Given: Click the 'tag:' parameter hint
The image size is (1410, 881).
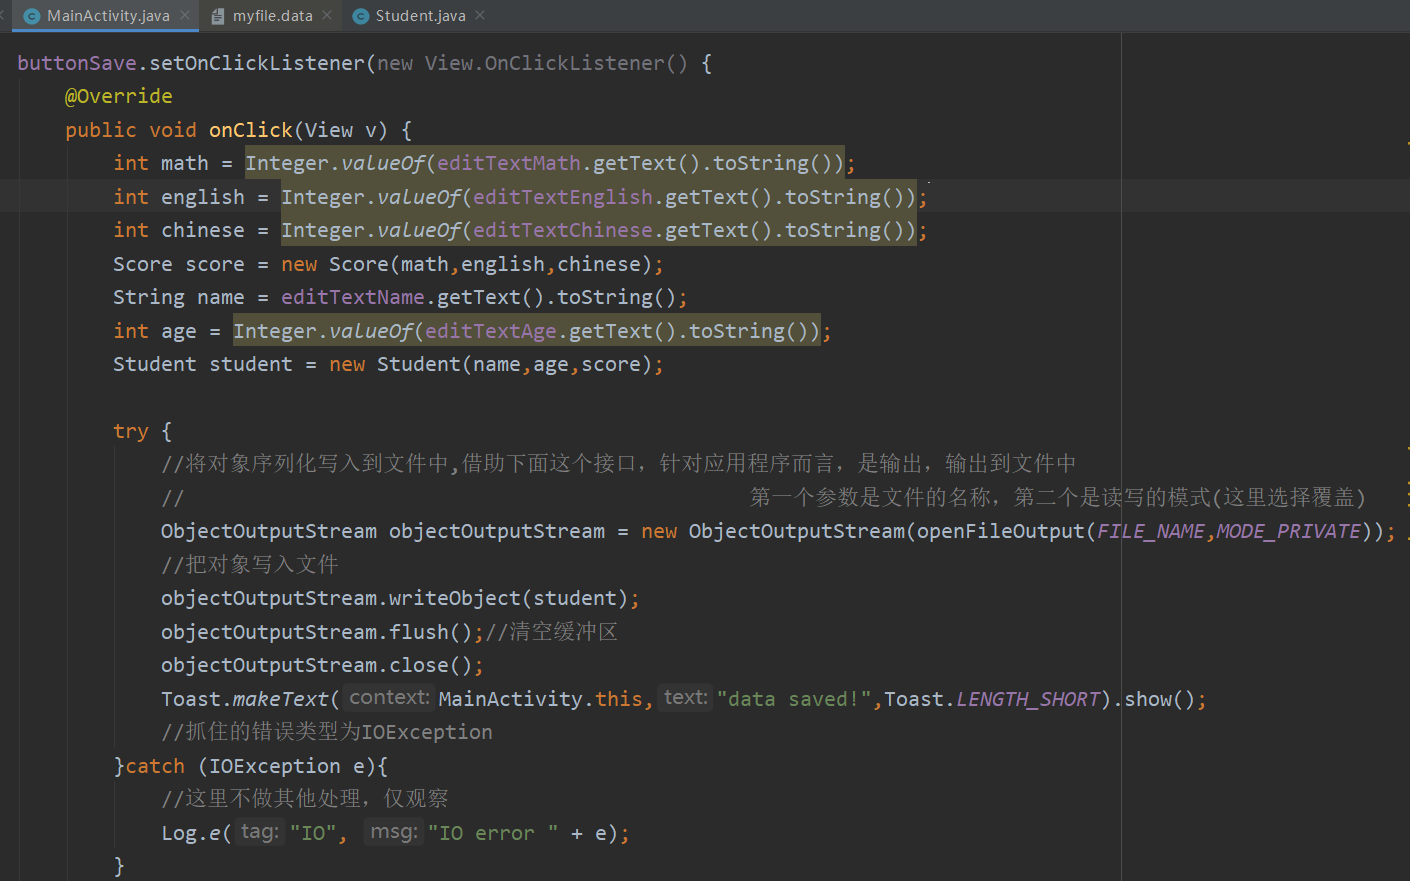Looking at the screenshot, I should pos(260,831).
